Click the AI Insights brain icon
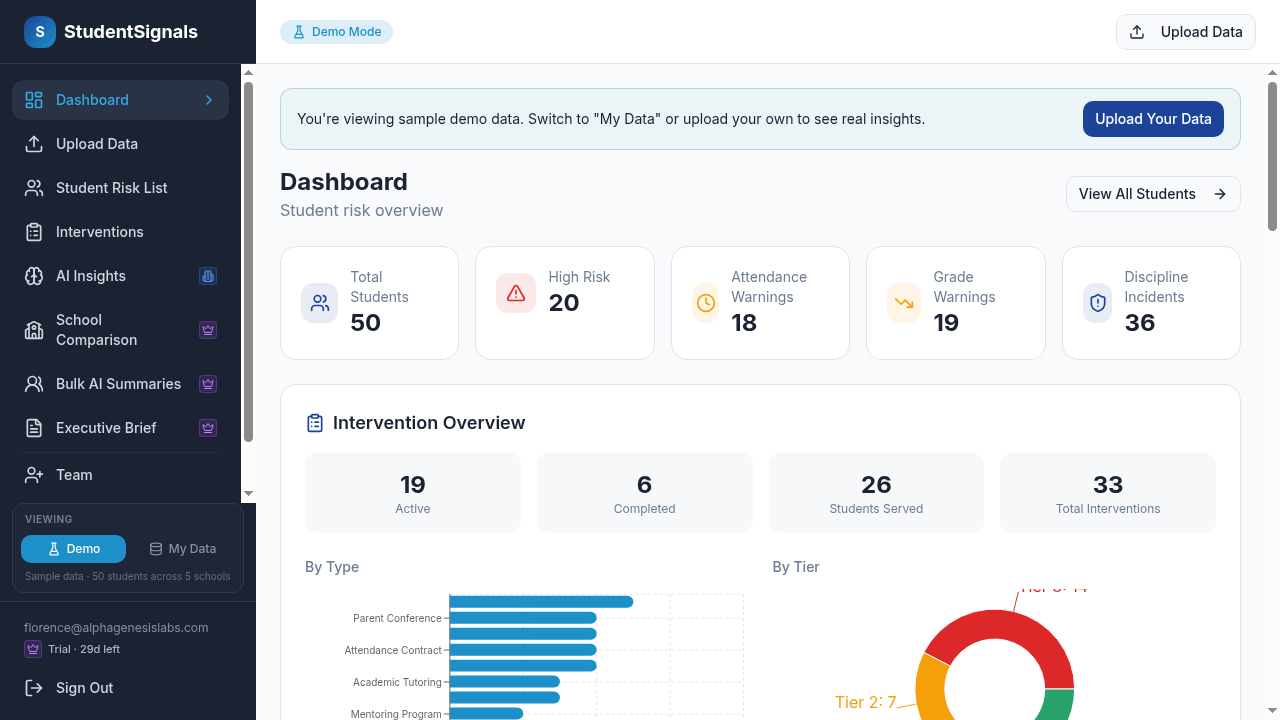 pos(34,276)
